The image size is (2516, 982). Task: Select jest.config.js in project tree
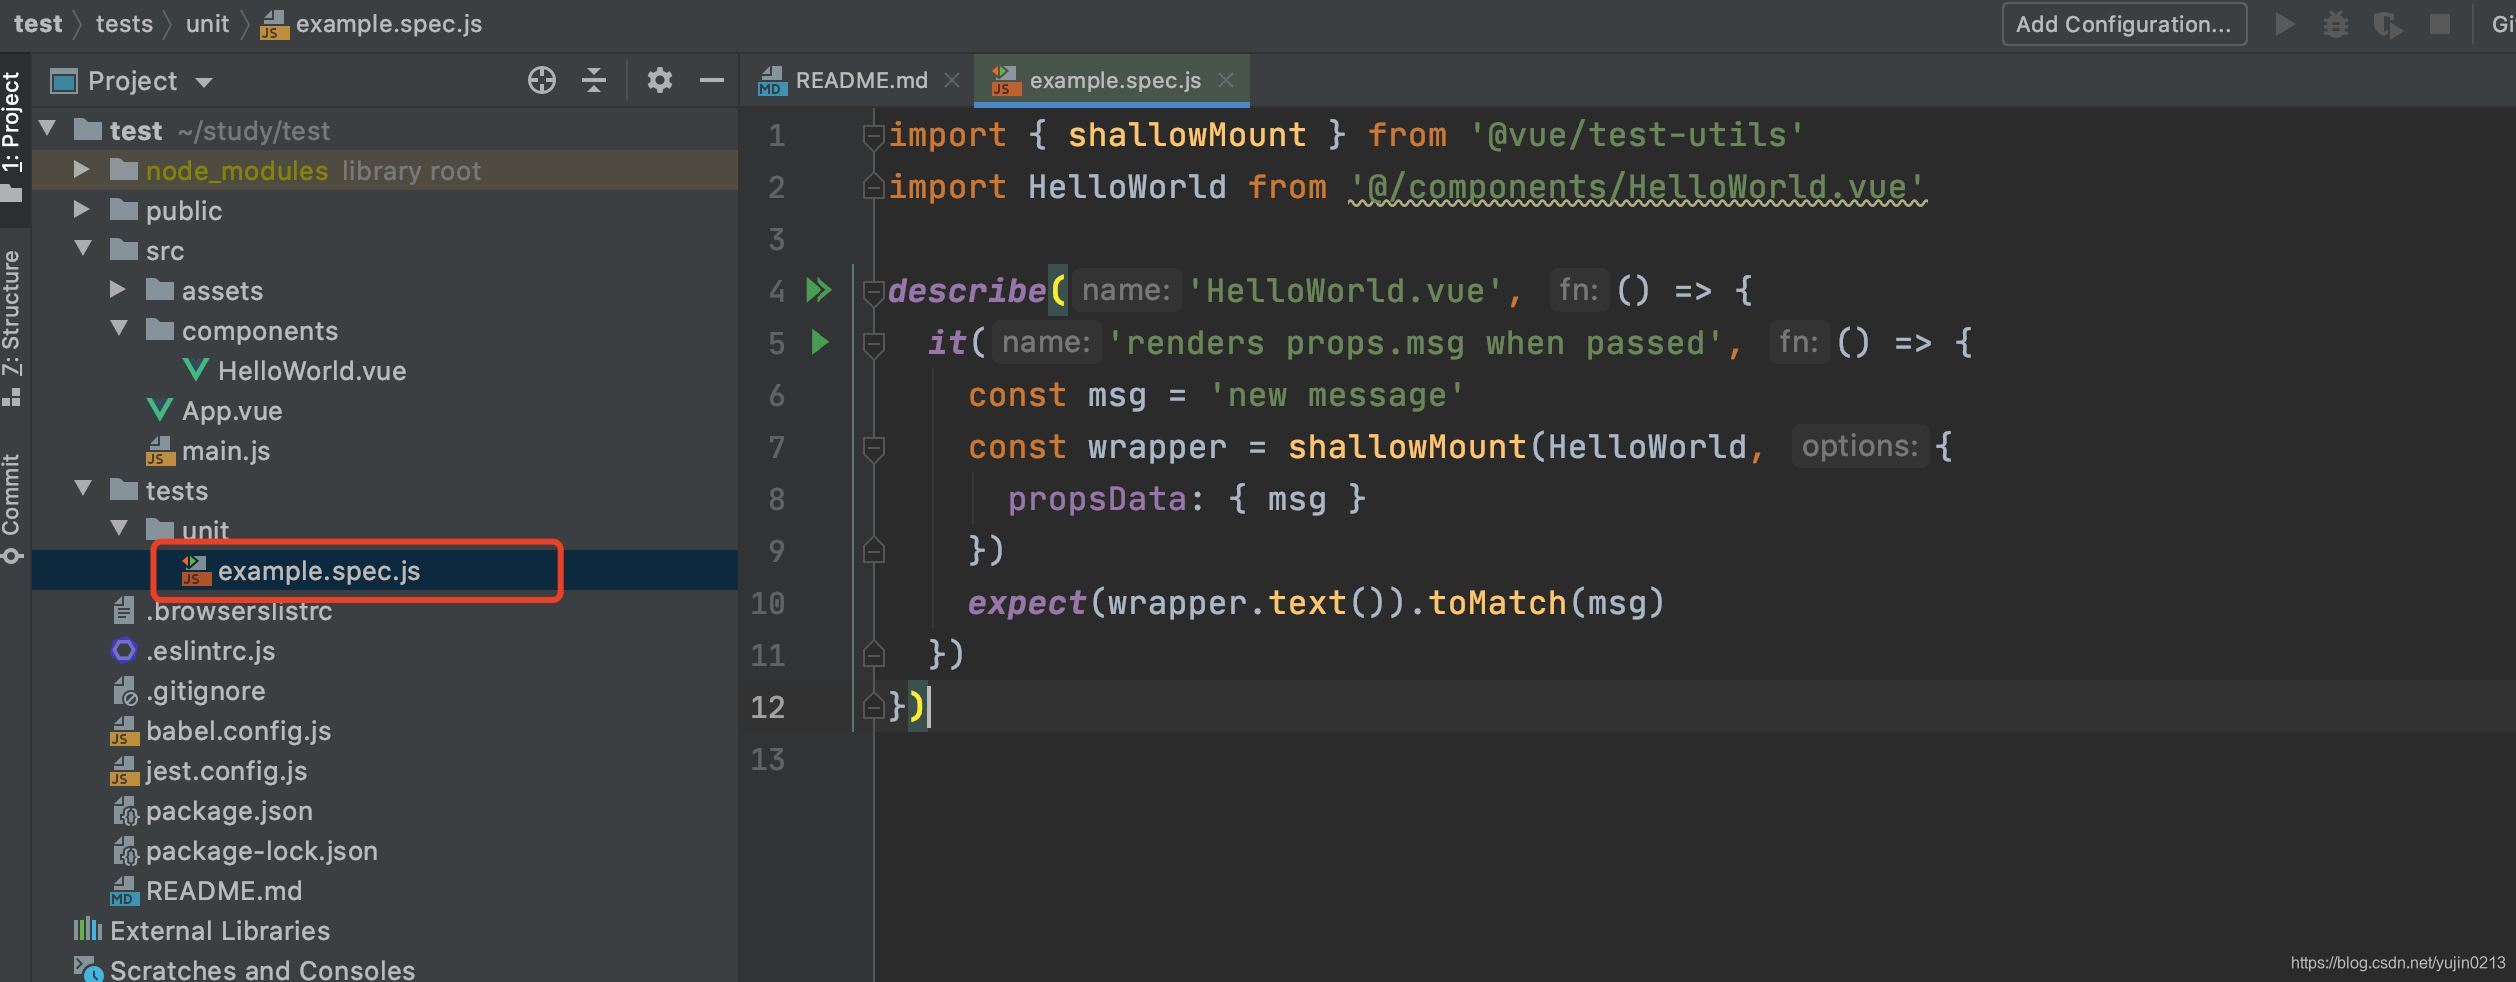pos(226,771)
